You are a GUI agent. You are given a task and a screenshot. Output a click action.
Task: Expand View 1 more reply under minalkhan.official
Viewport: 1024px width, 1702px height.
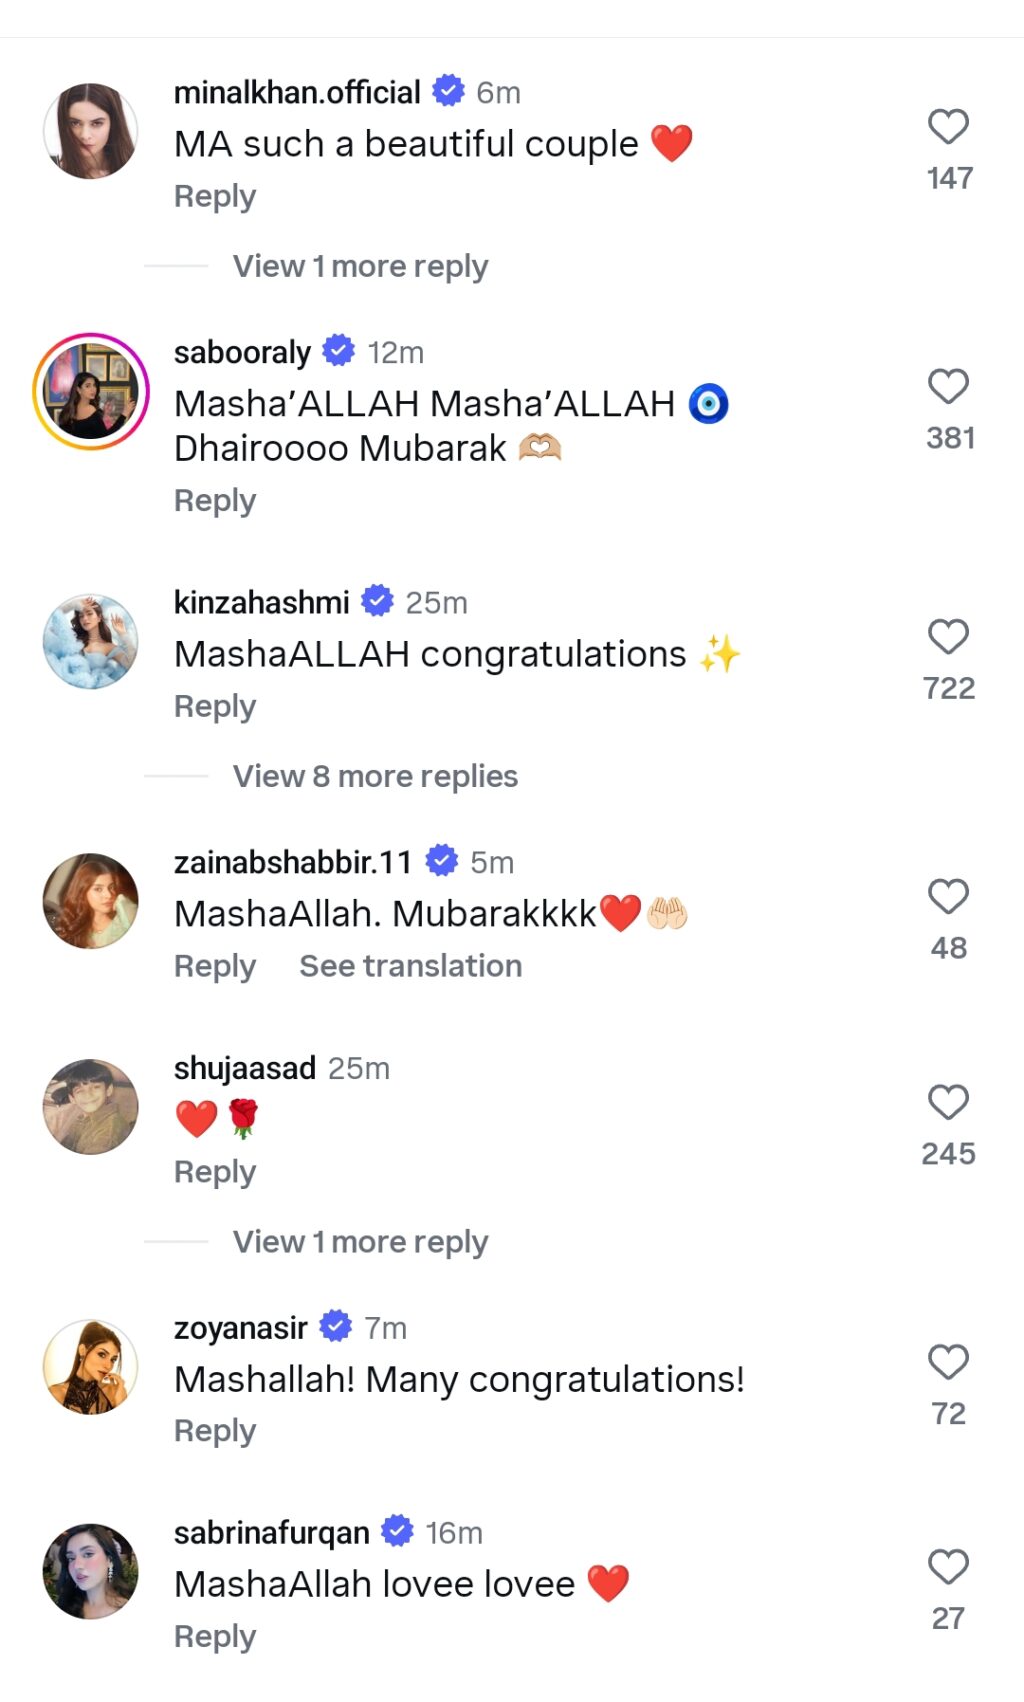click(x=359, y=266)
